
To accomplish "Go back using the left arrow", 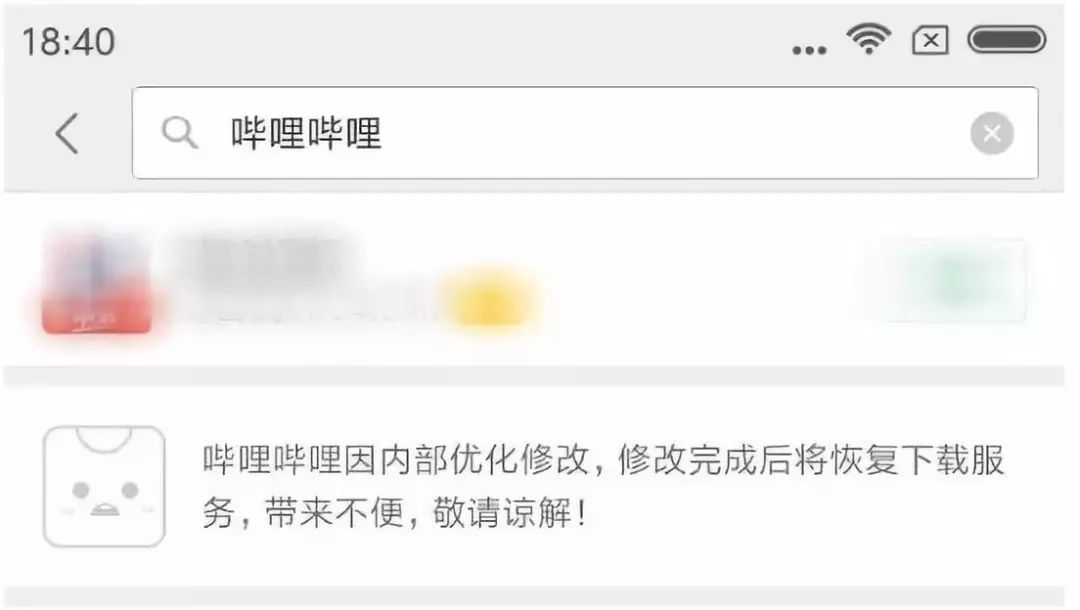I will coord(68,133).
